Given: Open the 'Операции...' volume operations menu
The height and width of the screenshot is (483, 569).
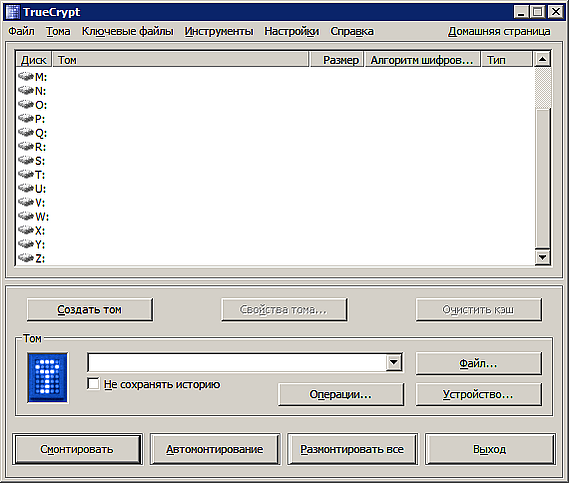Looking at the screenshot, I should click(340, 394).
